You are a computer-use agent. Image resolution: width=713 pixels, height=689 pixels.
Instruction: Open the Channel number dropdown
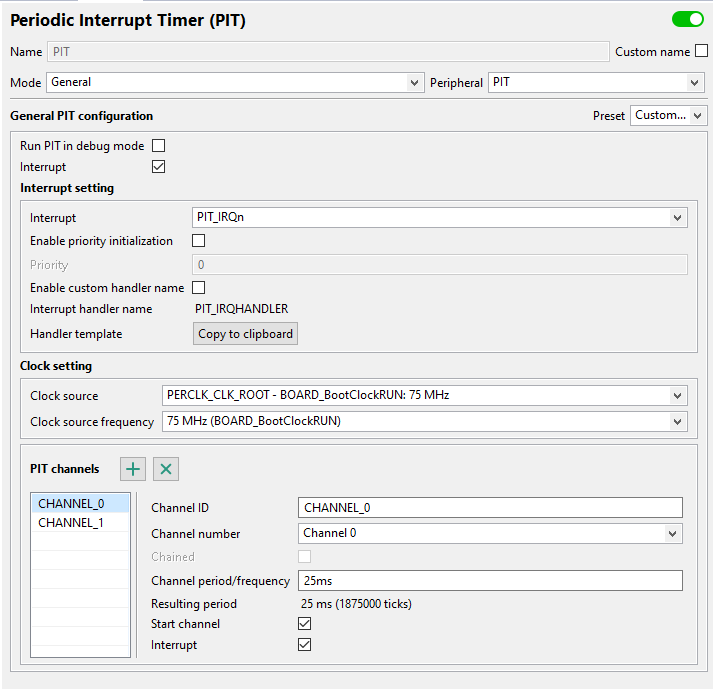[x=490, y=533]
